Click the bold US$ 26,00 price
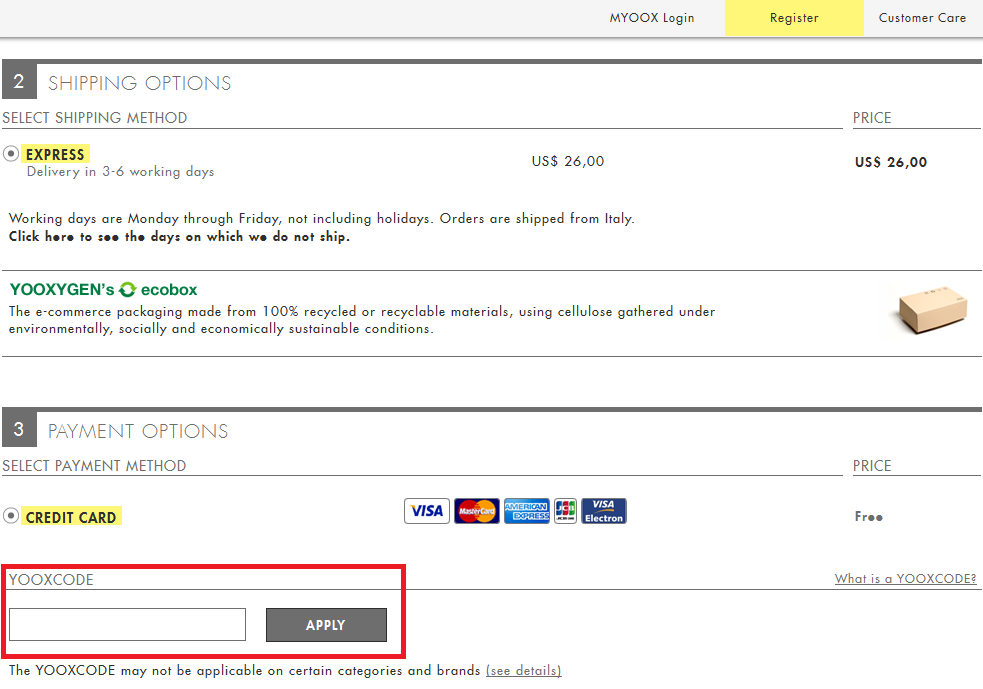 click(x=891, y=162)
